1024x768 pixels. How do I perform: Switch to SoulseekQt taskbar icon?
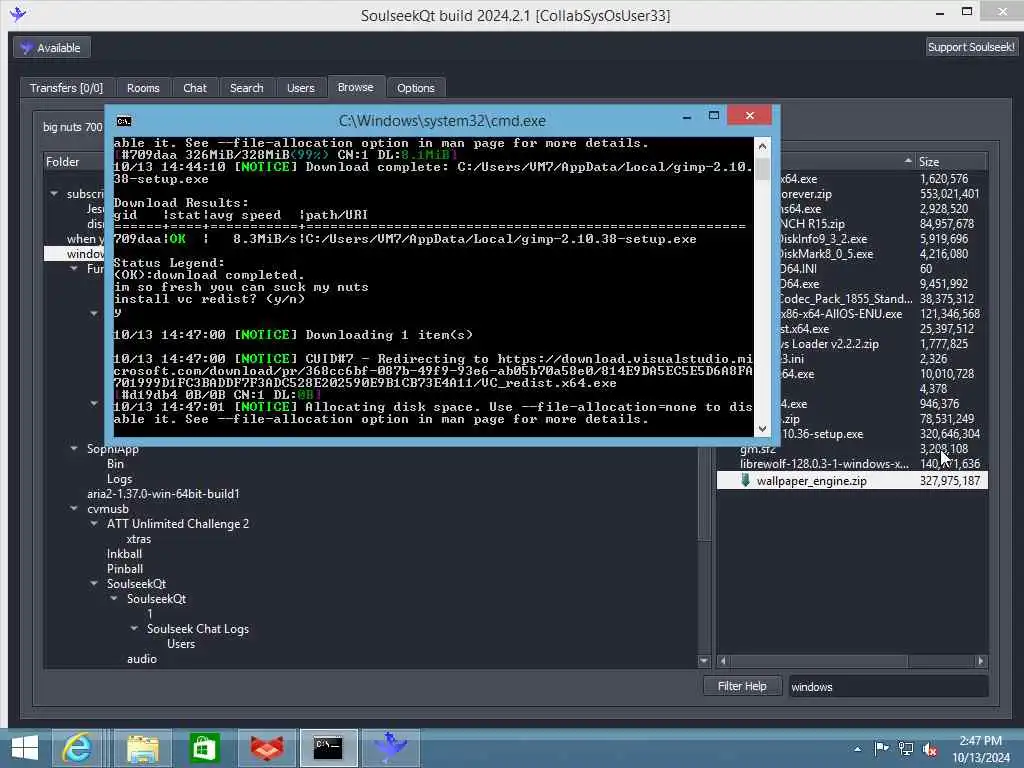tap(391, 748)
